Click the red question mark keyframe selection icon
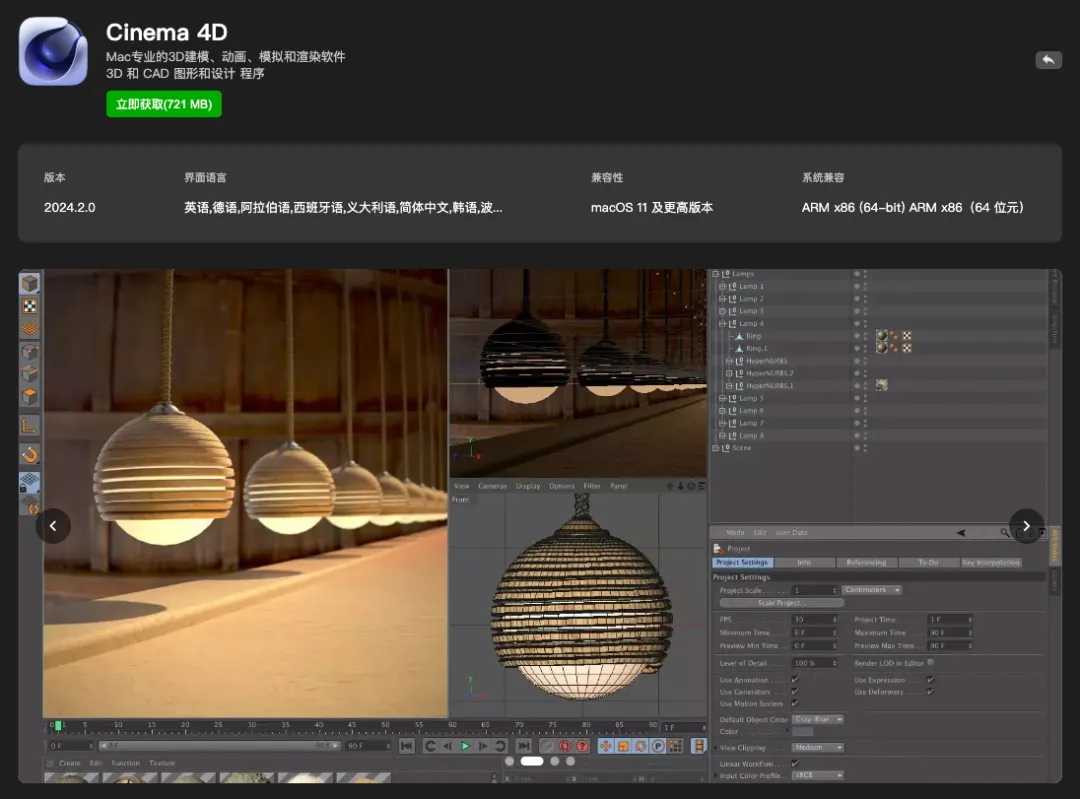1080x799 pixels. (583, 746)
